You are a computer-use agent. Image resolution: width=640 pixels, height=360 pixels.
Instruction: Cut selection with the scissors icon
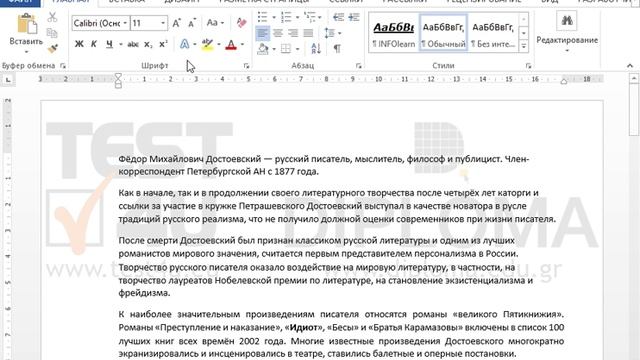[x=52, y=17]
